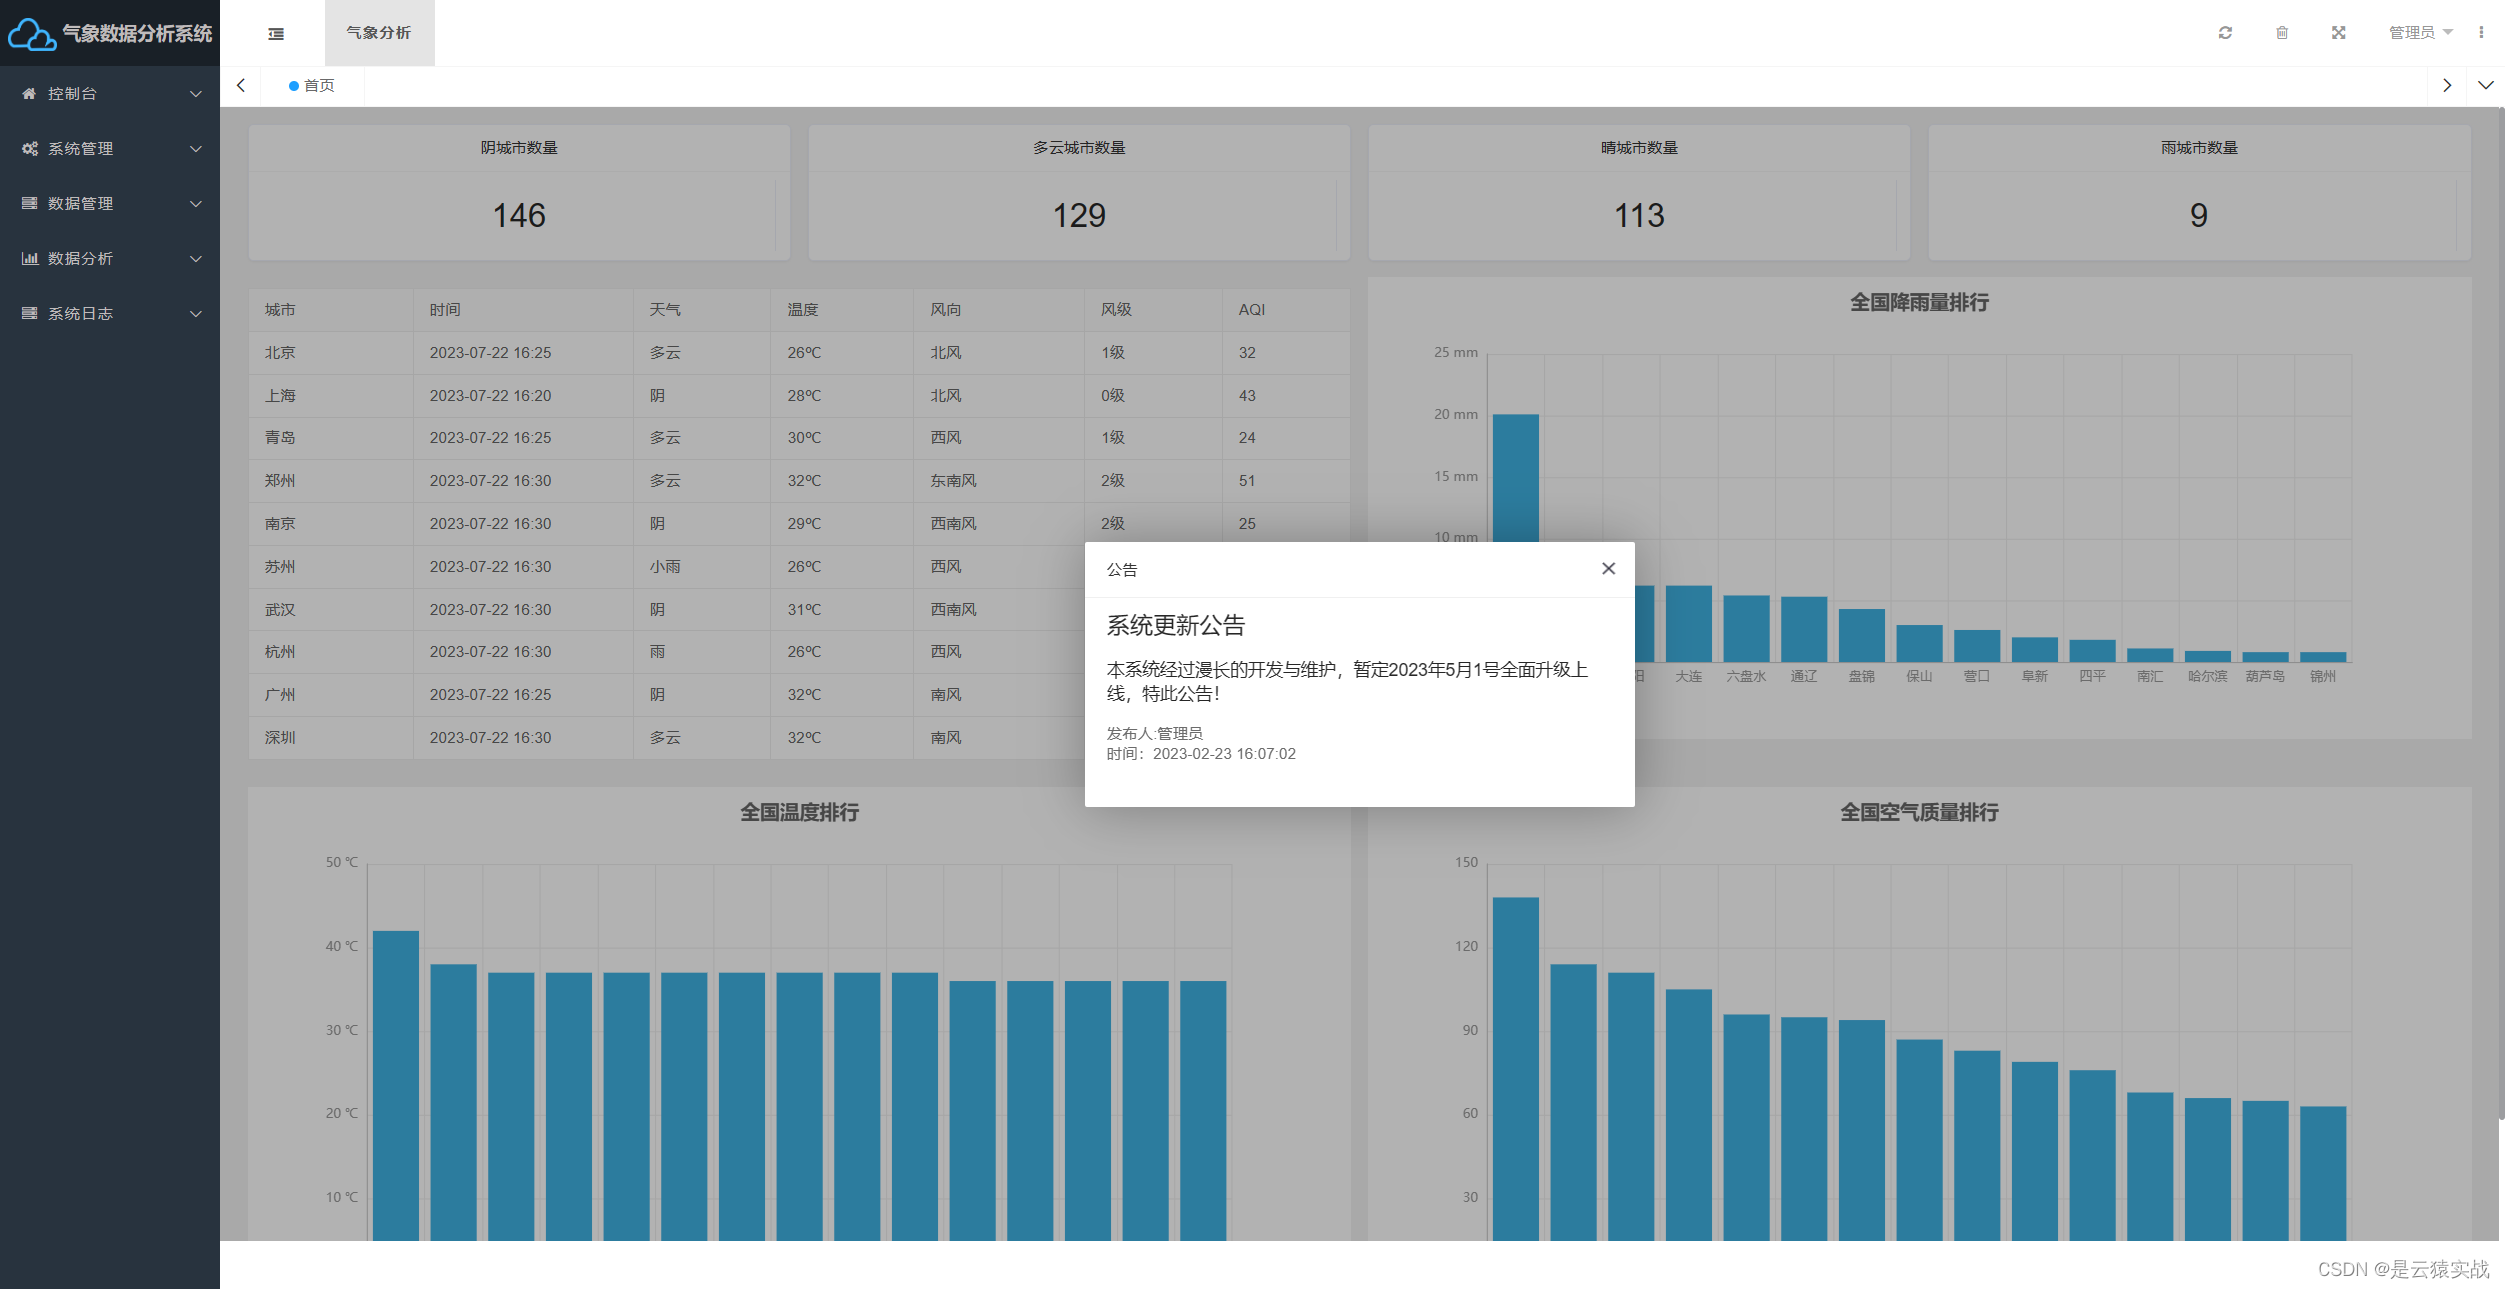2505x1289 pixels.
Task: Toggle the 数据分析 menu section
Action: click(x=110, y=256)
